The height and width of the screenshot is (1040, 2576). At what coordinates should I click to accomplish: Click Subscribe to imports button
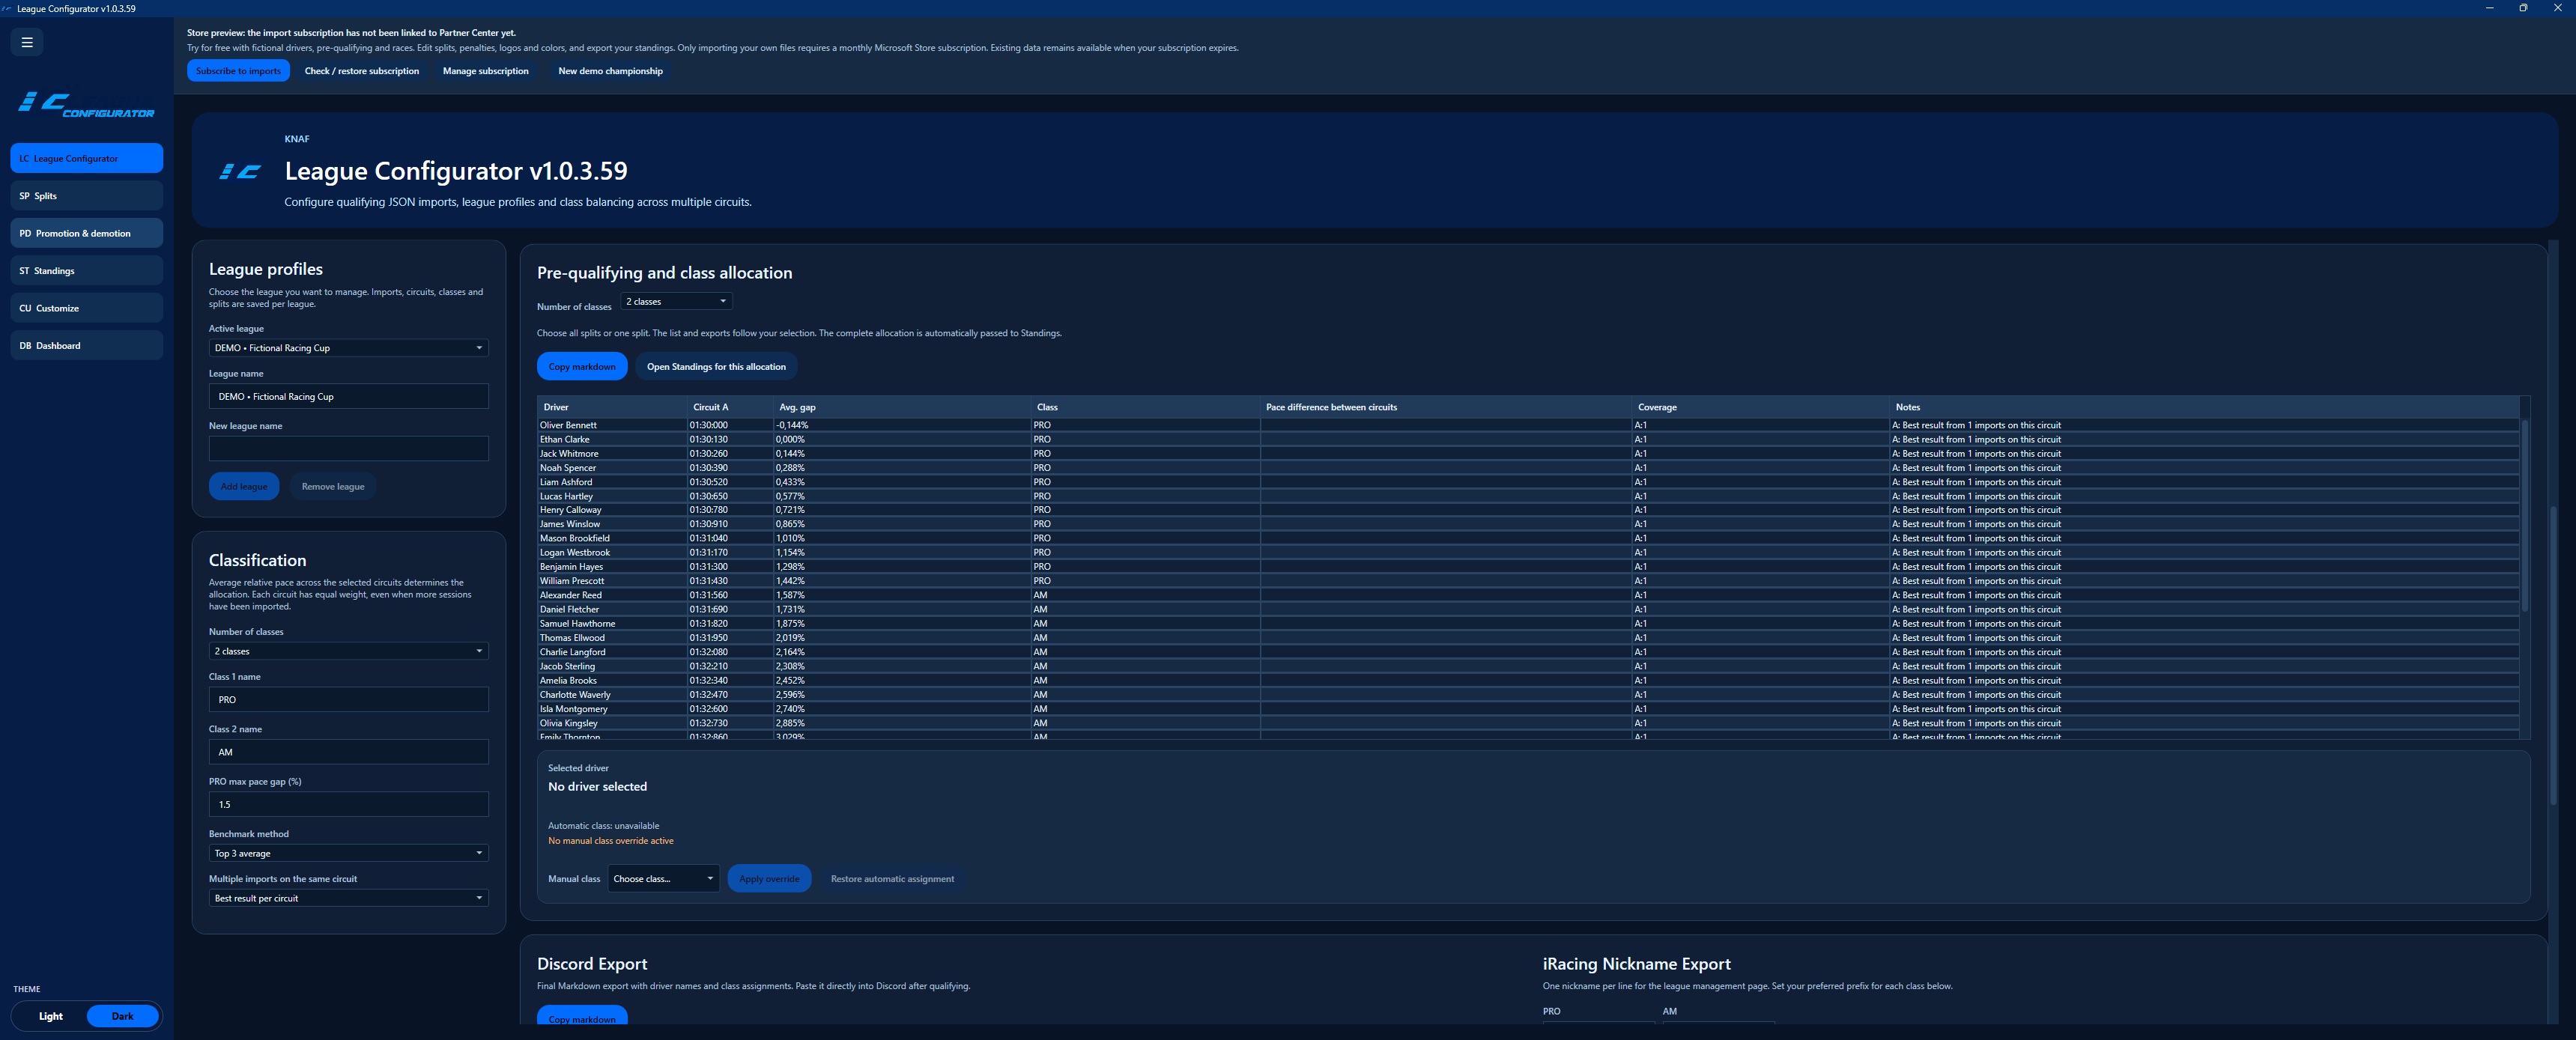click(x=238, y=71)
